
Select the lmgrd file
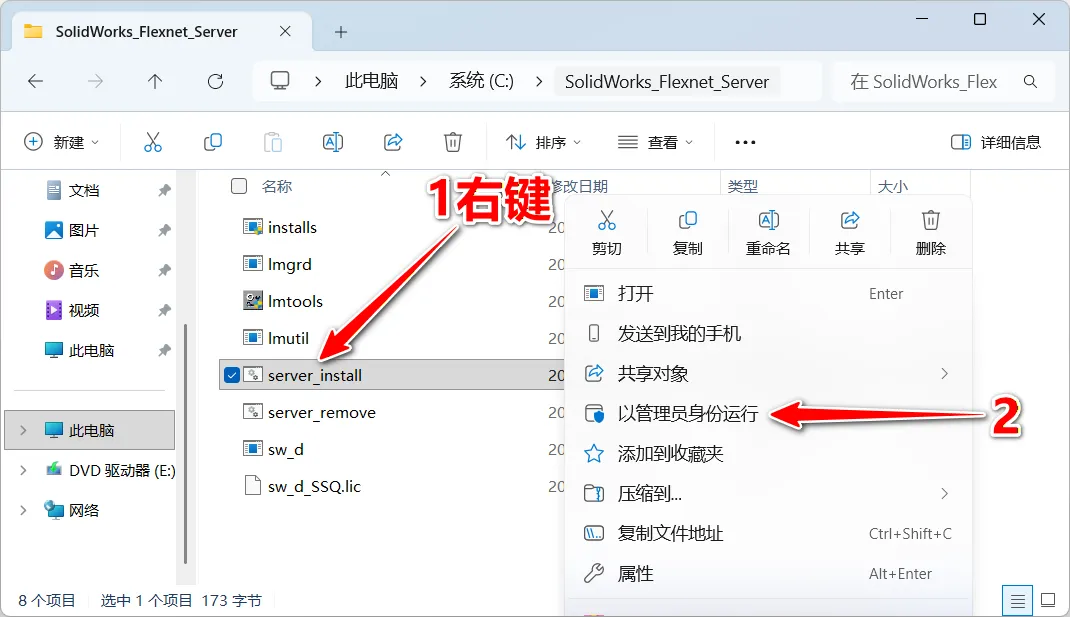289,264
